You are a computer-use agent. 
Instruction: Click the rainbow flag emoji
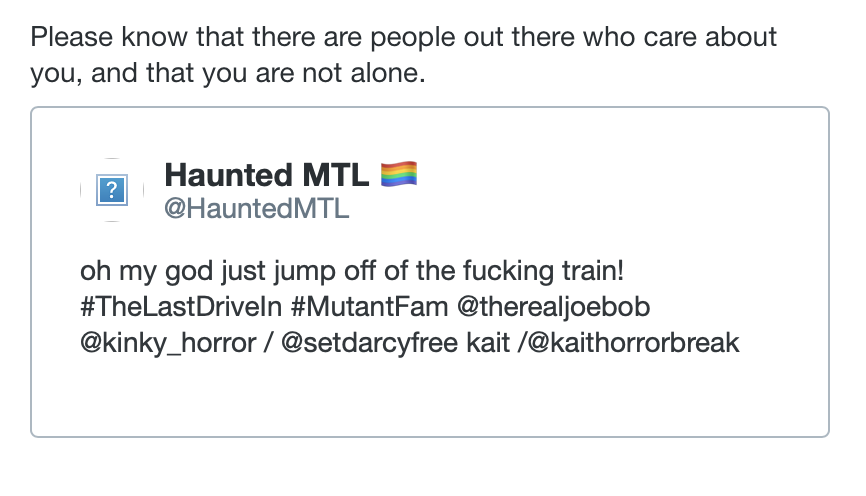[399, 175]
